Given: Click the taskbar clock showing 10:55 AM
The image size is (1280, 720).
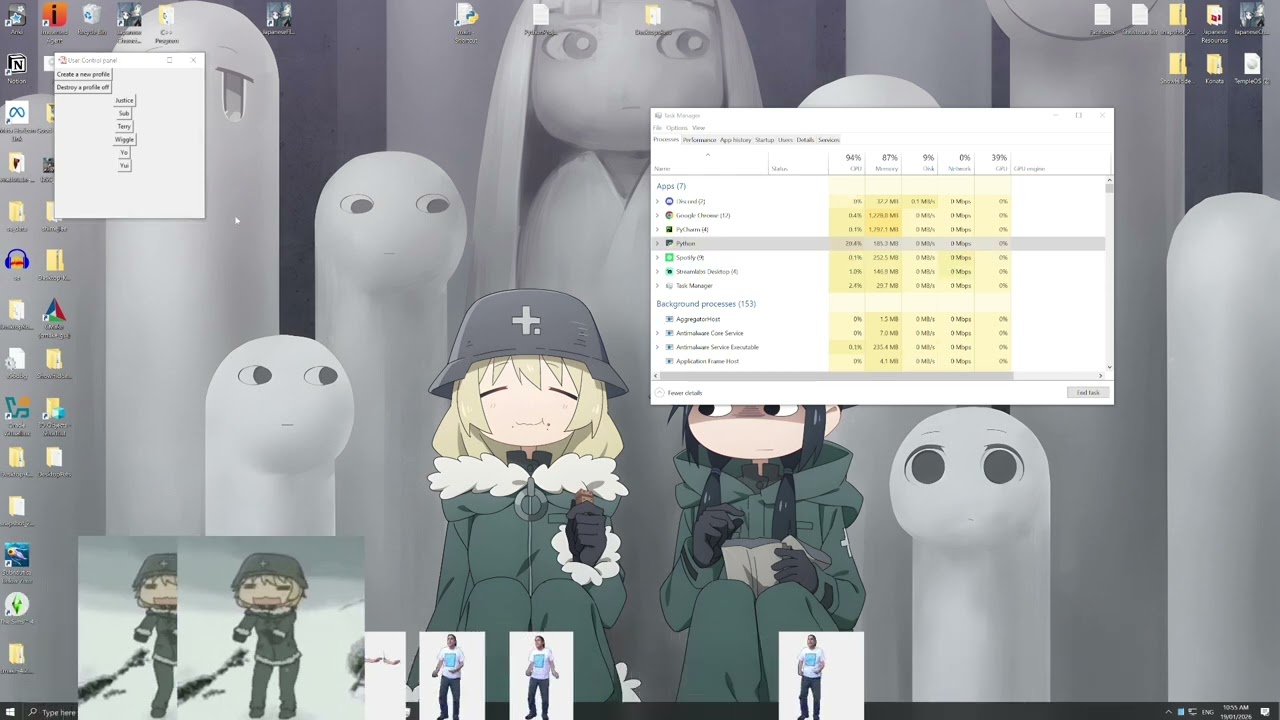Looking at the screenshot, I should coord(1236,712).
